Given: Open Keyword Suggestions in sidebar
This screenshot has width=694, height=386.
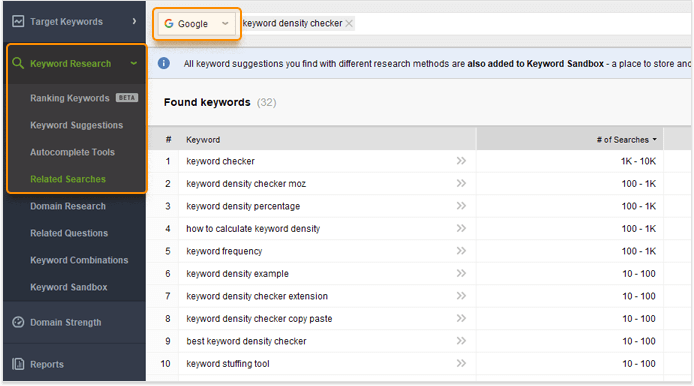Looking at the screenshot, I should click(77, 125).
